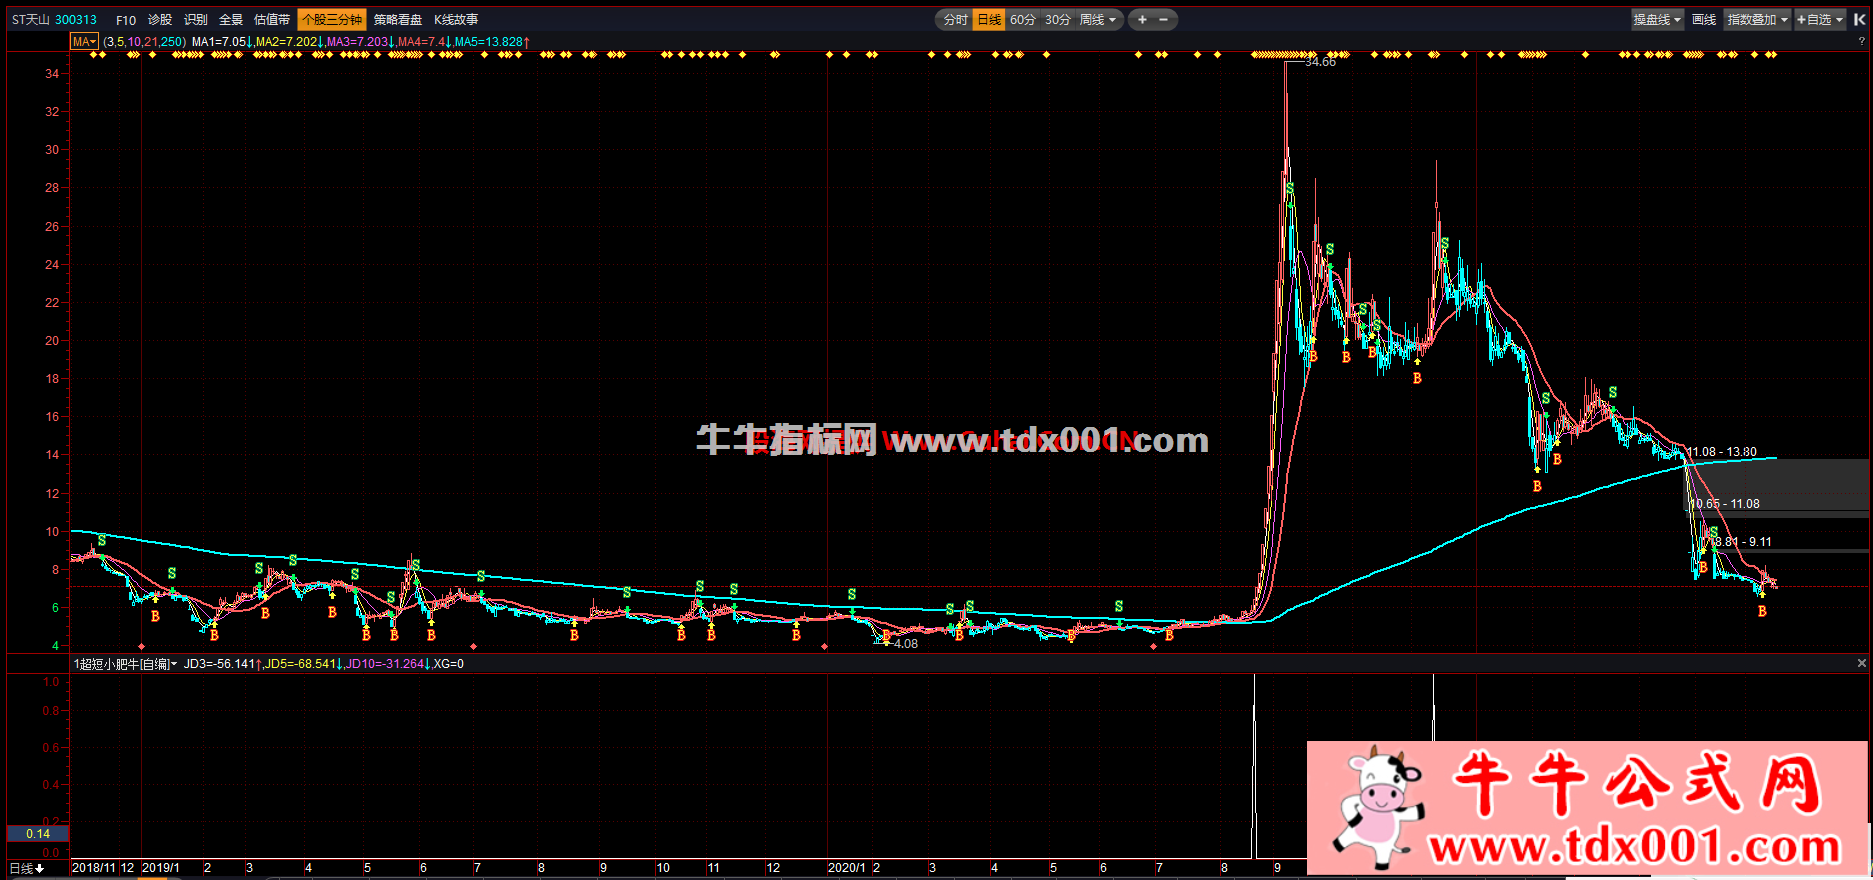Click the MA parameters (3,5,10,21,250)
This screenshot has height=880, width=1873.
tap(145, 42)
